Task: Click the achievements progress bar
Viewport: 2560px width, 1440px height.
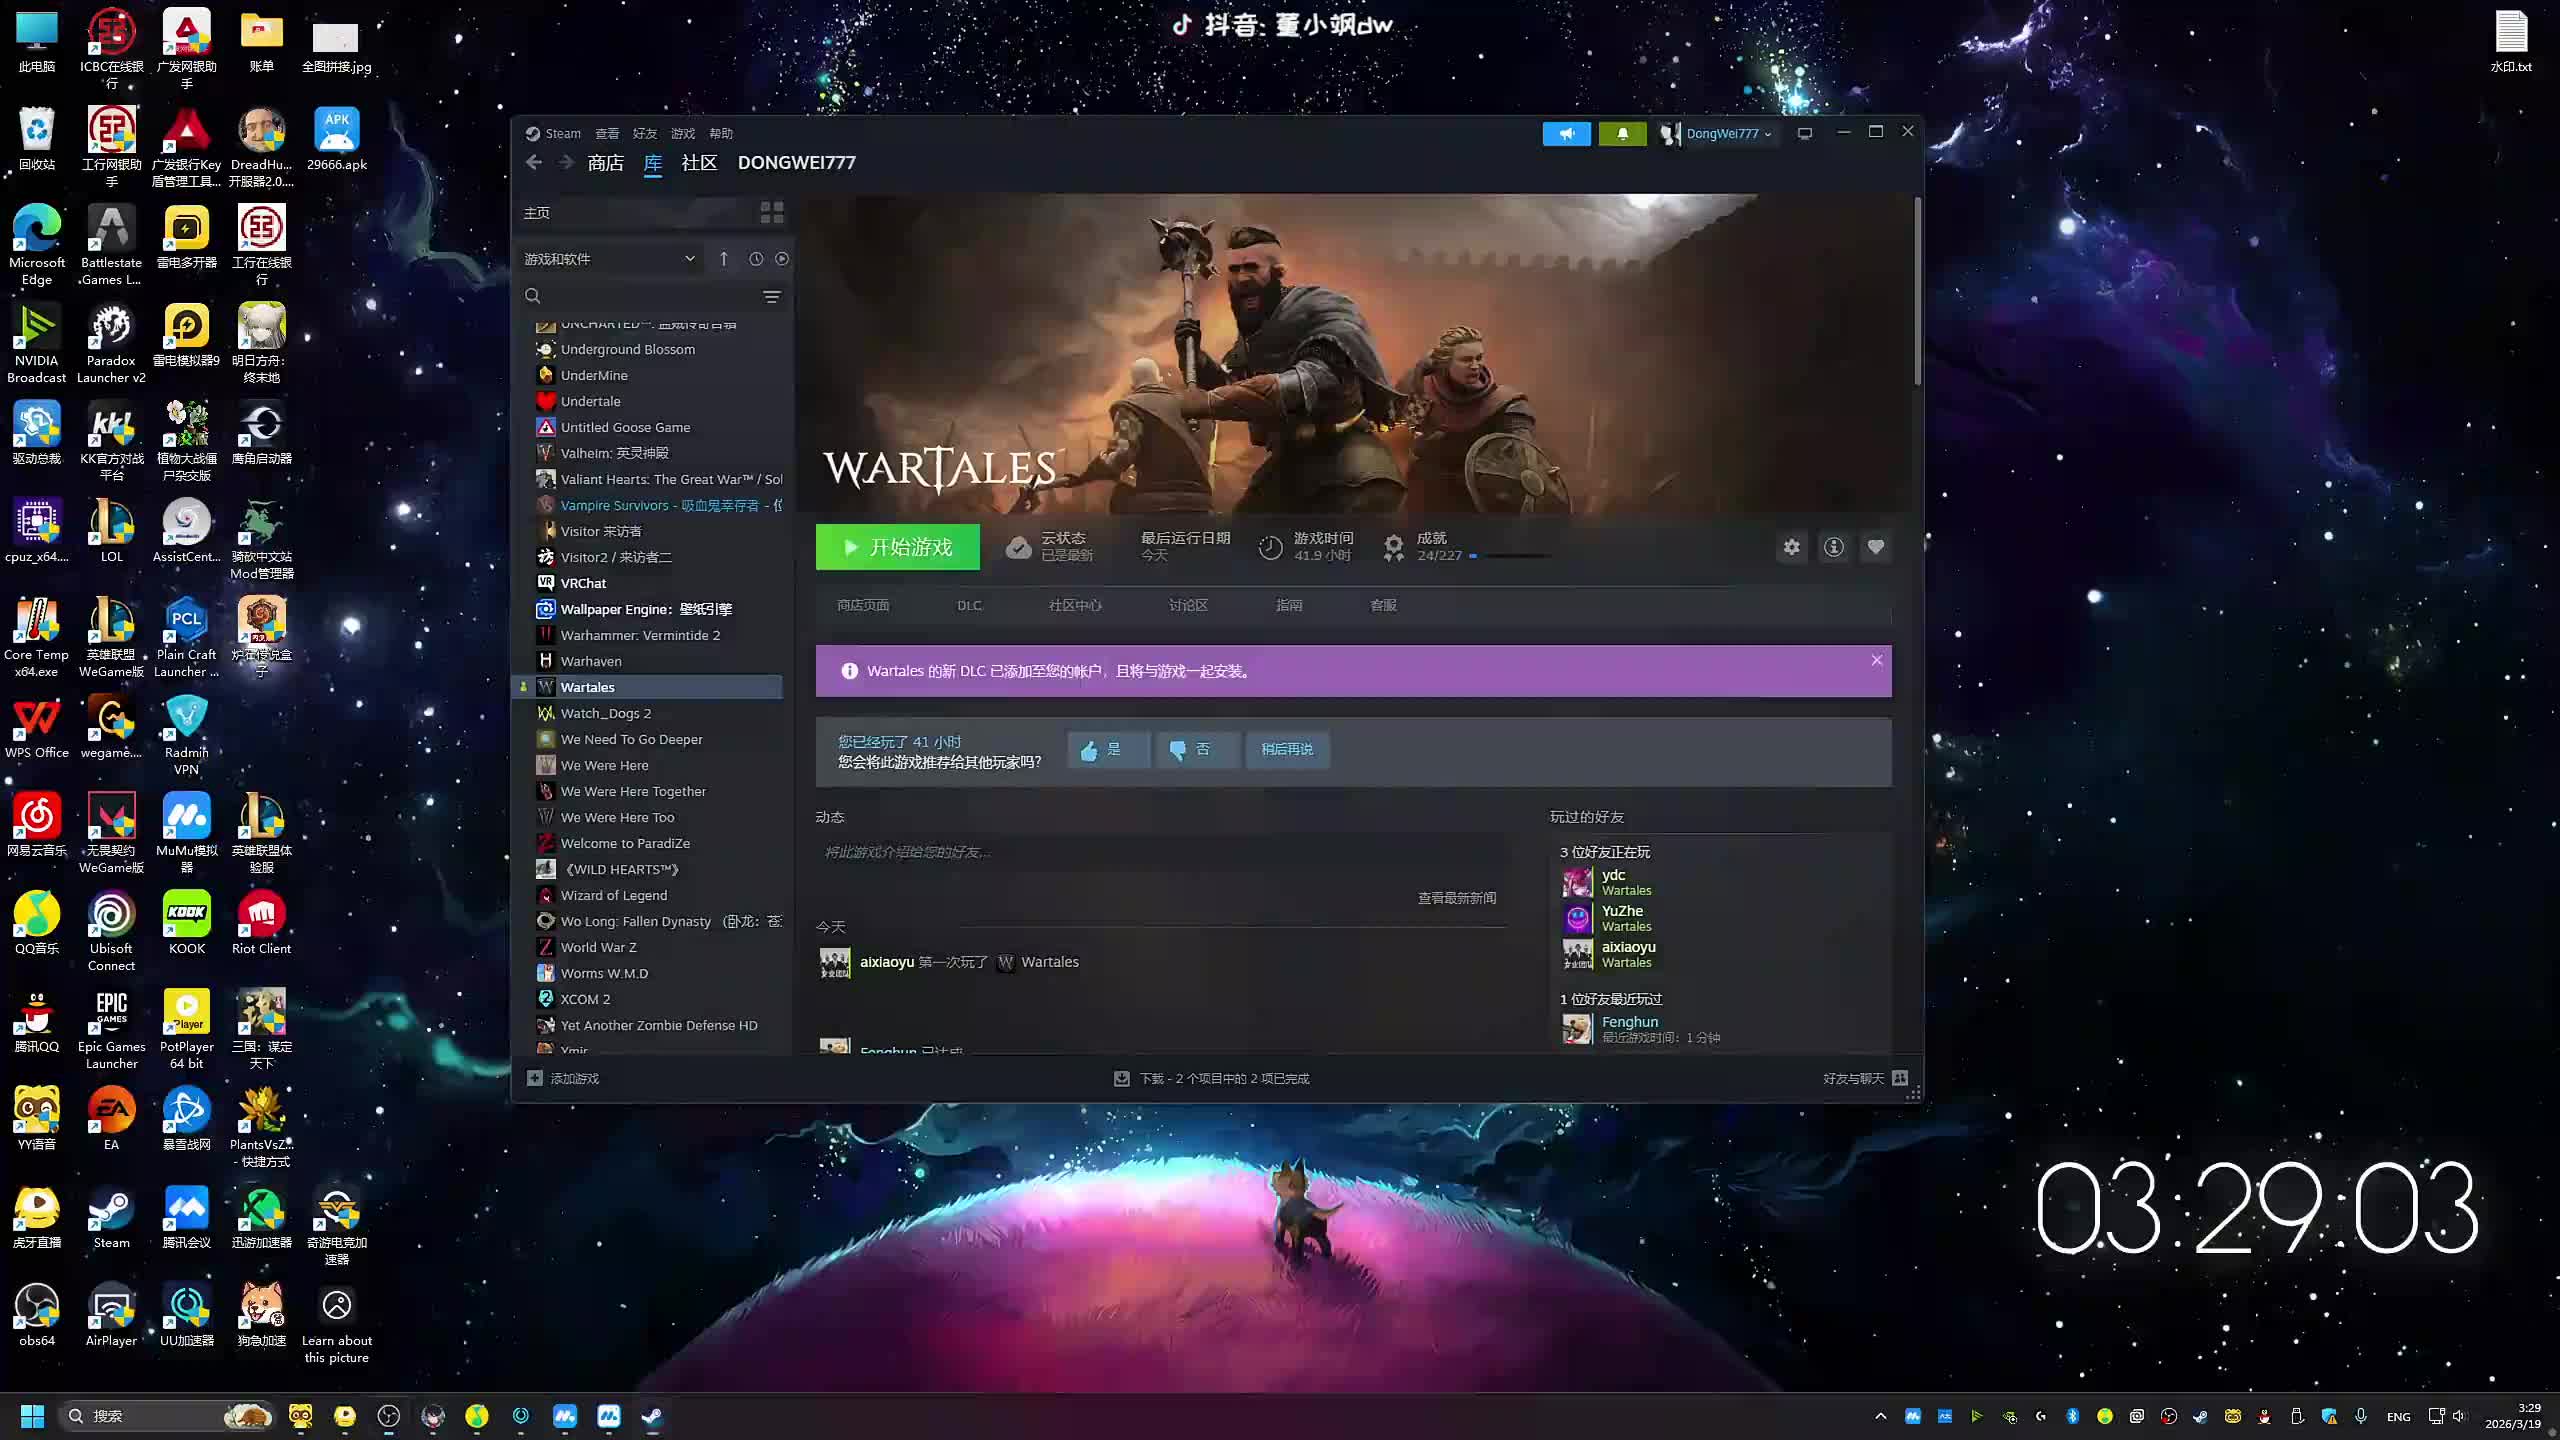Action: tap(1511, 556)
